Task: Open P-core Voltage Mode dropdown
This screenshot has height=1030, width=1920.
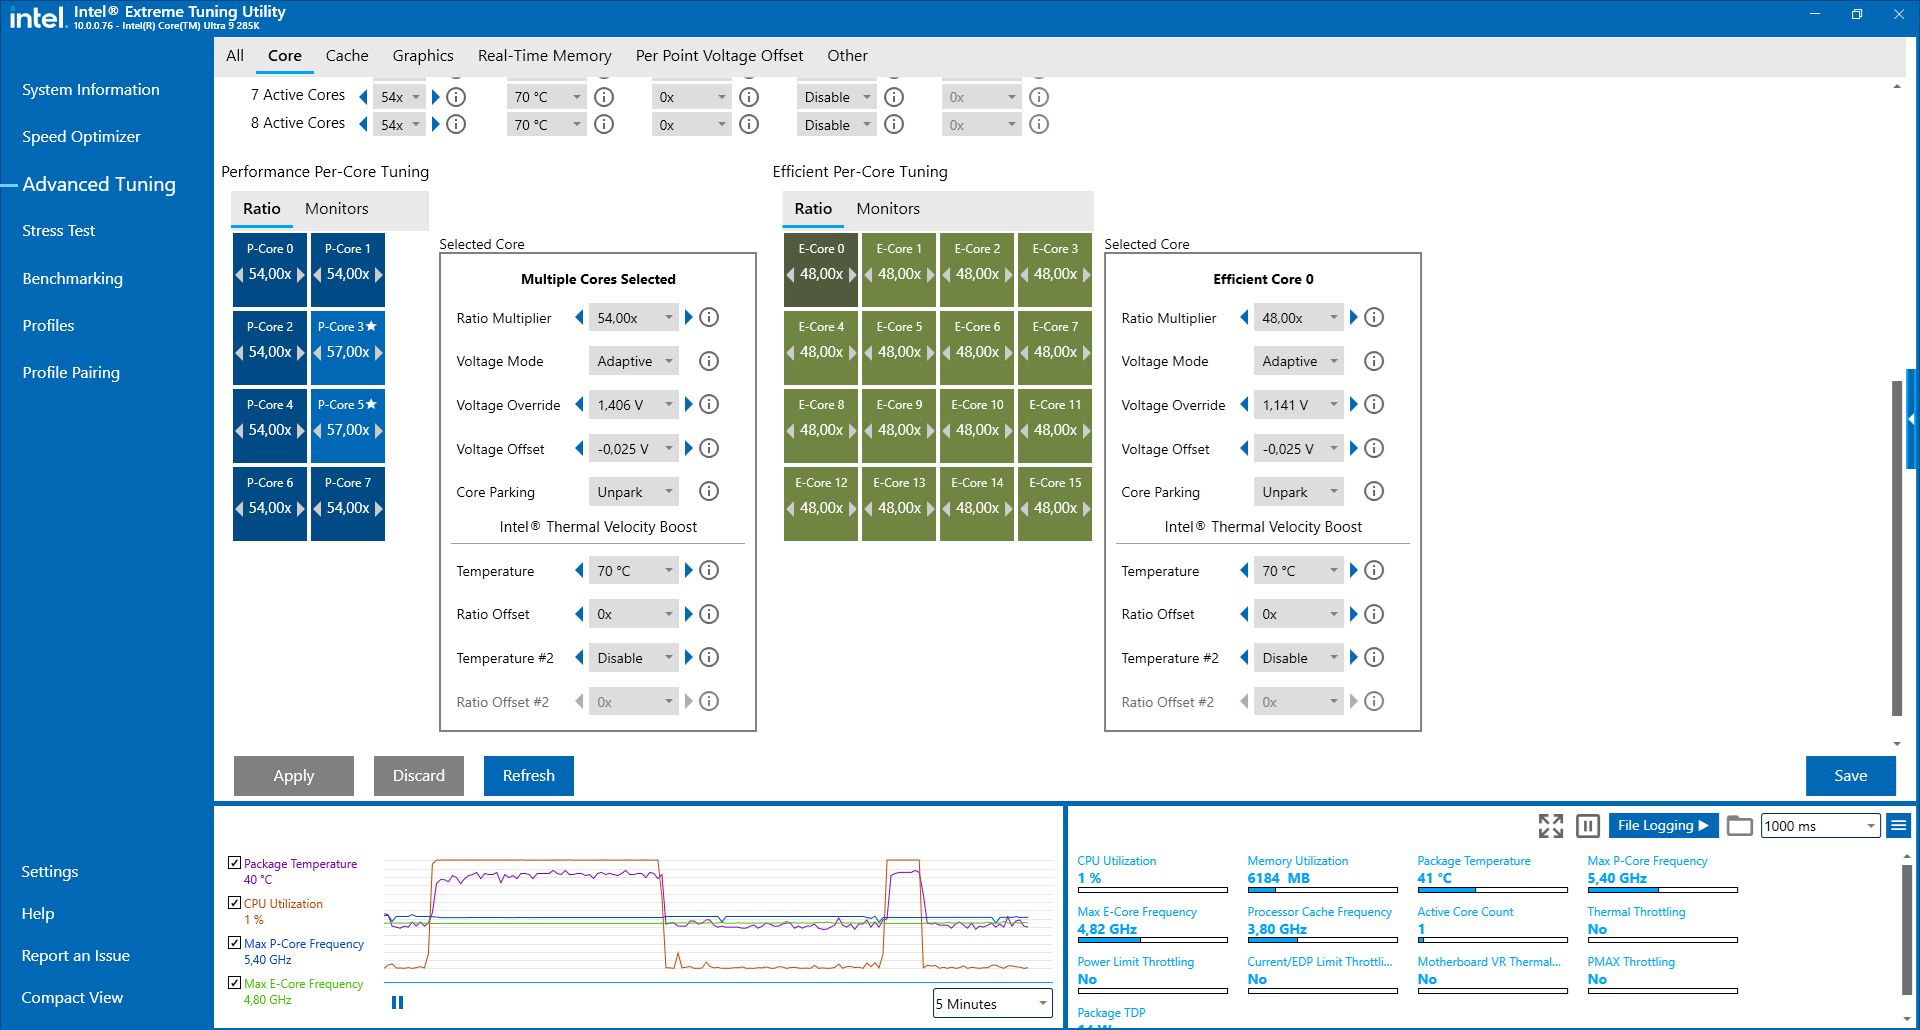Action: click(634, 361)
